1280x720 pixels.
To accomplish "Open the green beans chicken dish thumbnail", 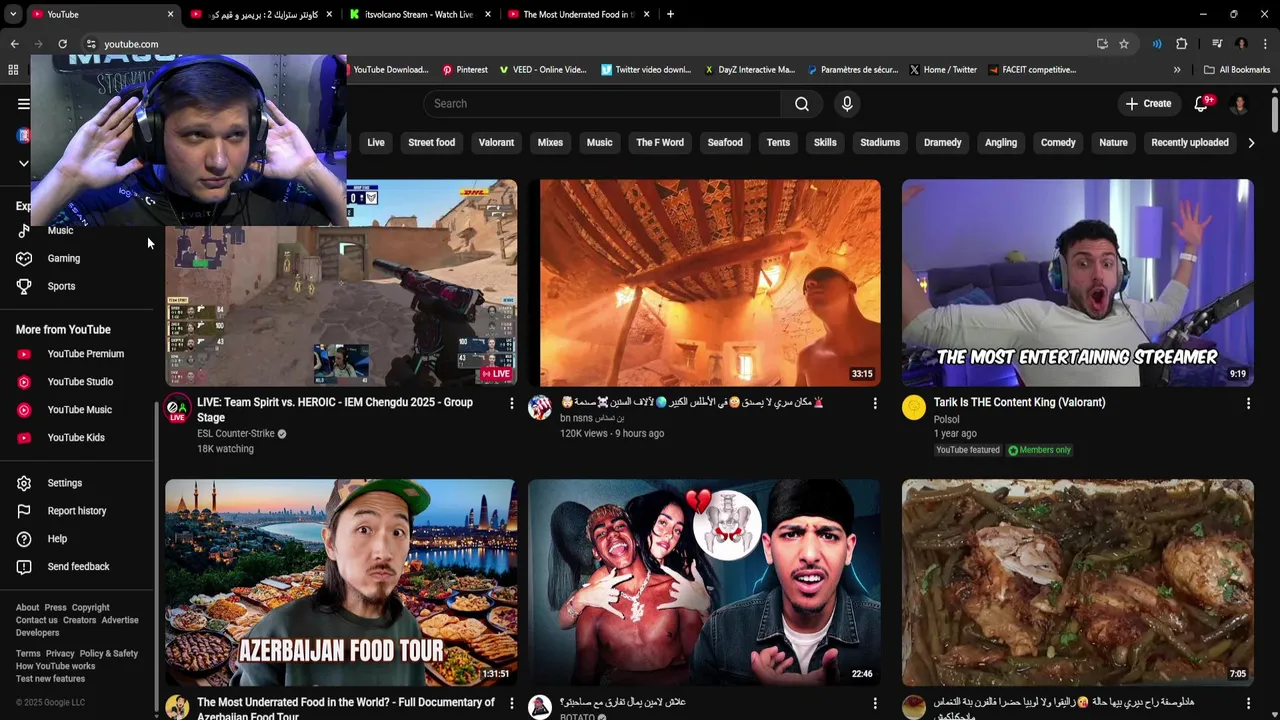I will coord(1077,583).
